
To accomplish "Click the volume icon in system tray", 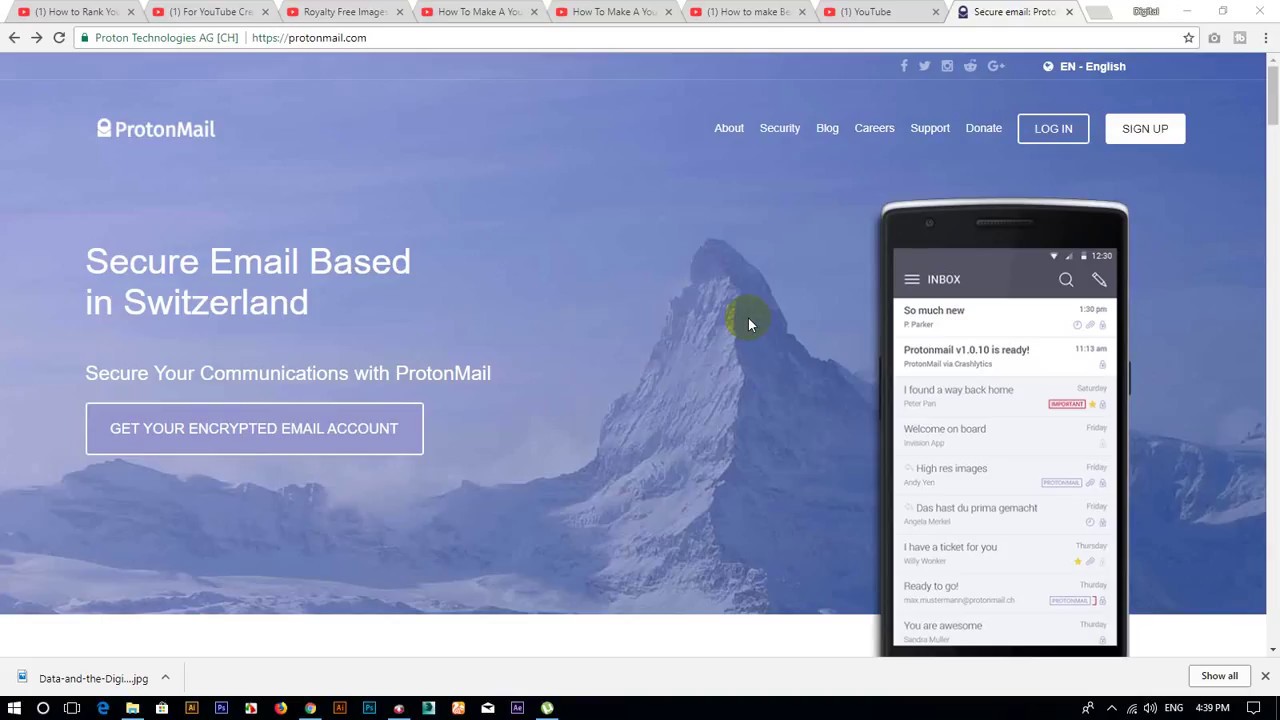I will point(1151,708).
